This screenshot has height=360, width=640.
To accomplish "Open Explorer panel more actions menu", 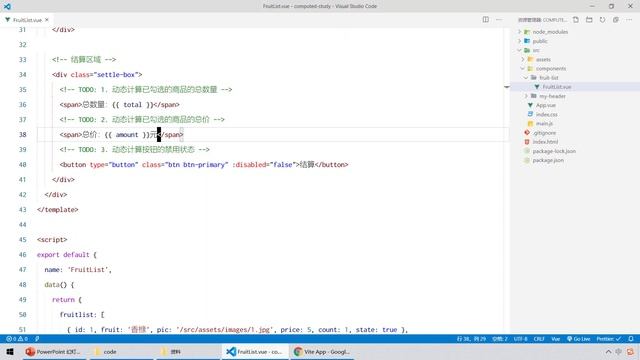I will click(629, 20).
